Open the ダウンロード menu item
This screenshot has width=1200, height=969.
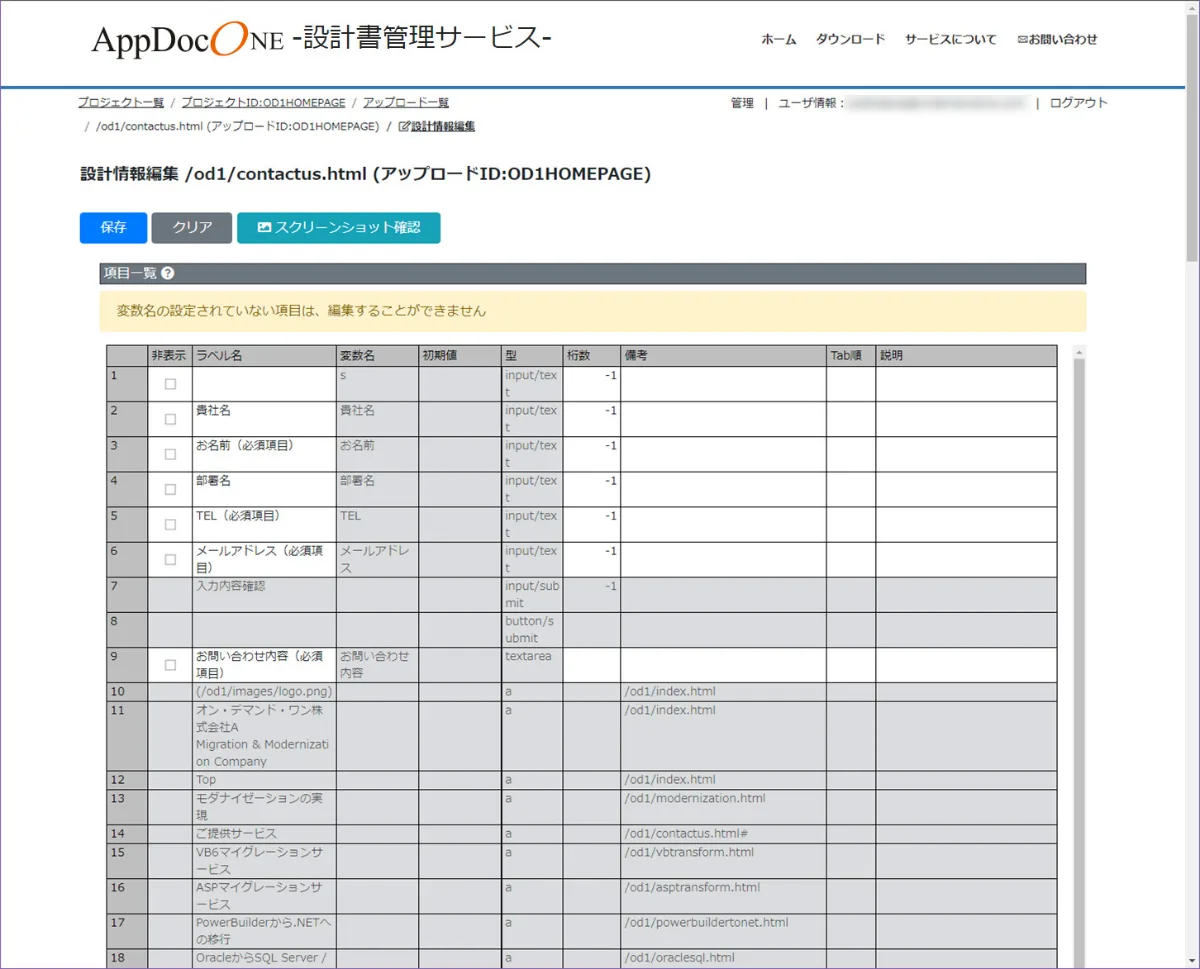pyautogui.click(x=851, y=40)
